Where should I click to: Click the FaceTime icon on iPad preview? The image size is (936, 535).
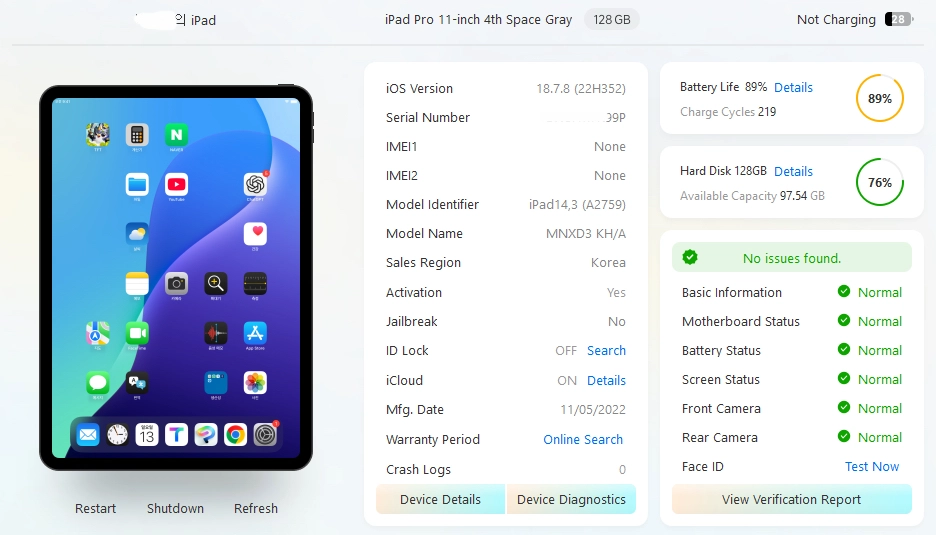click(137, 333)
